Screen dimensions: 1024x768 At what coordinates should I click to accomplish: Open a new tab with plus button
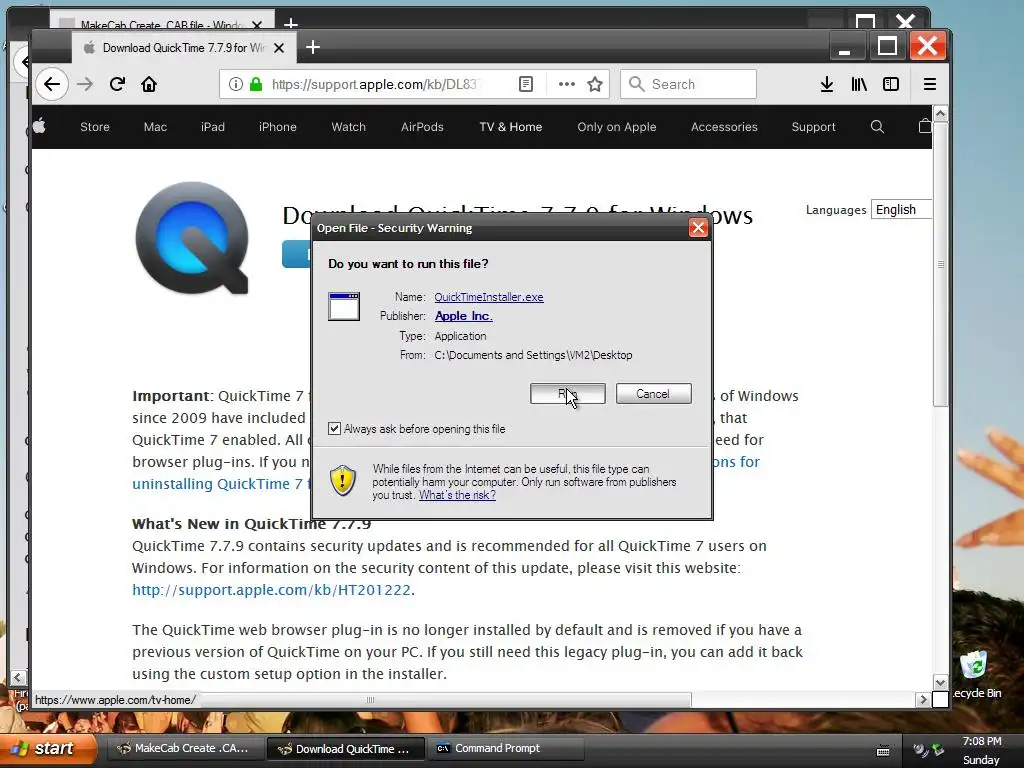click(x=313, y=47)
